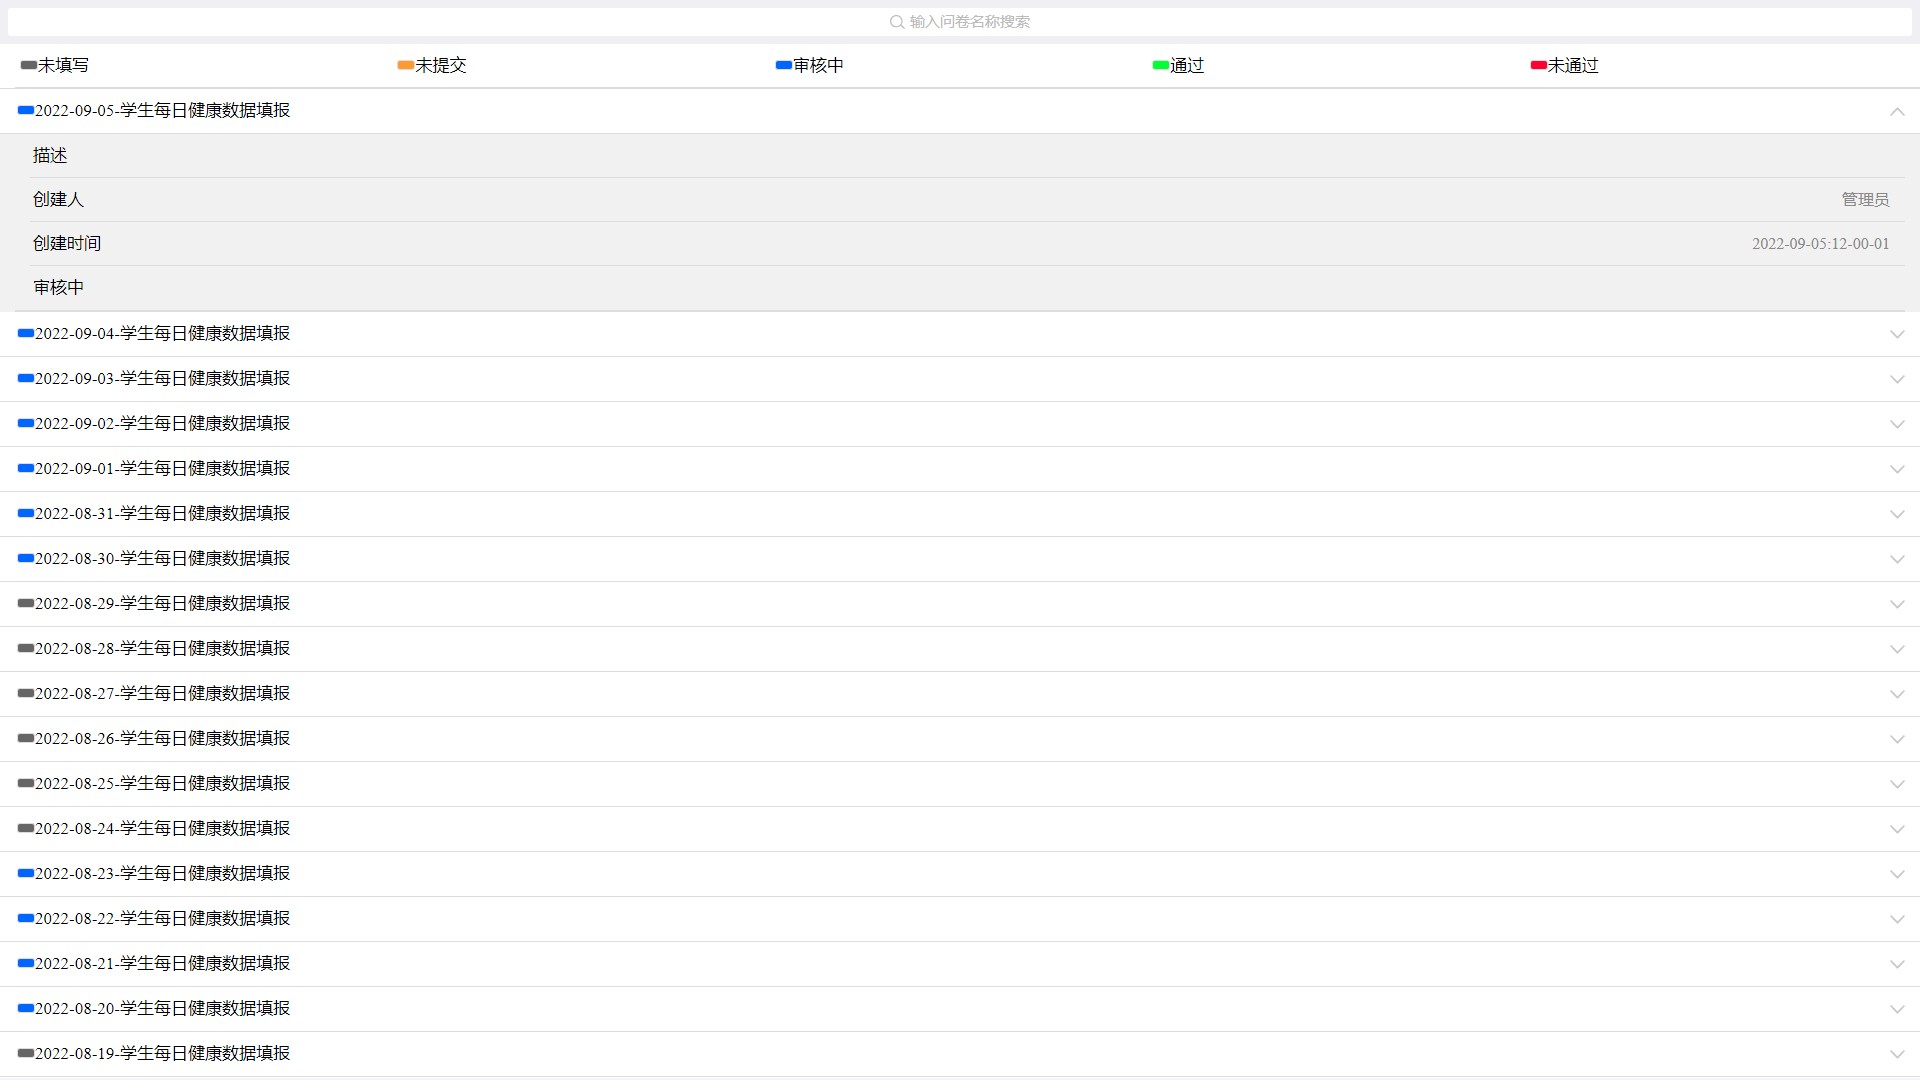Click the gray status icon for 2022-08-26
Screen dimensions: 1920x1080
pyautogui.click(x=26, y=739)
